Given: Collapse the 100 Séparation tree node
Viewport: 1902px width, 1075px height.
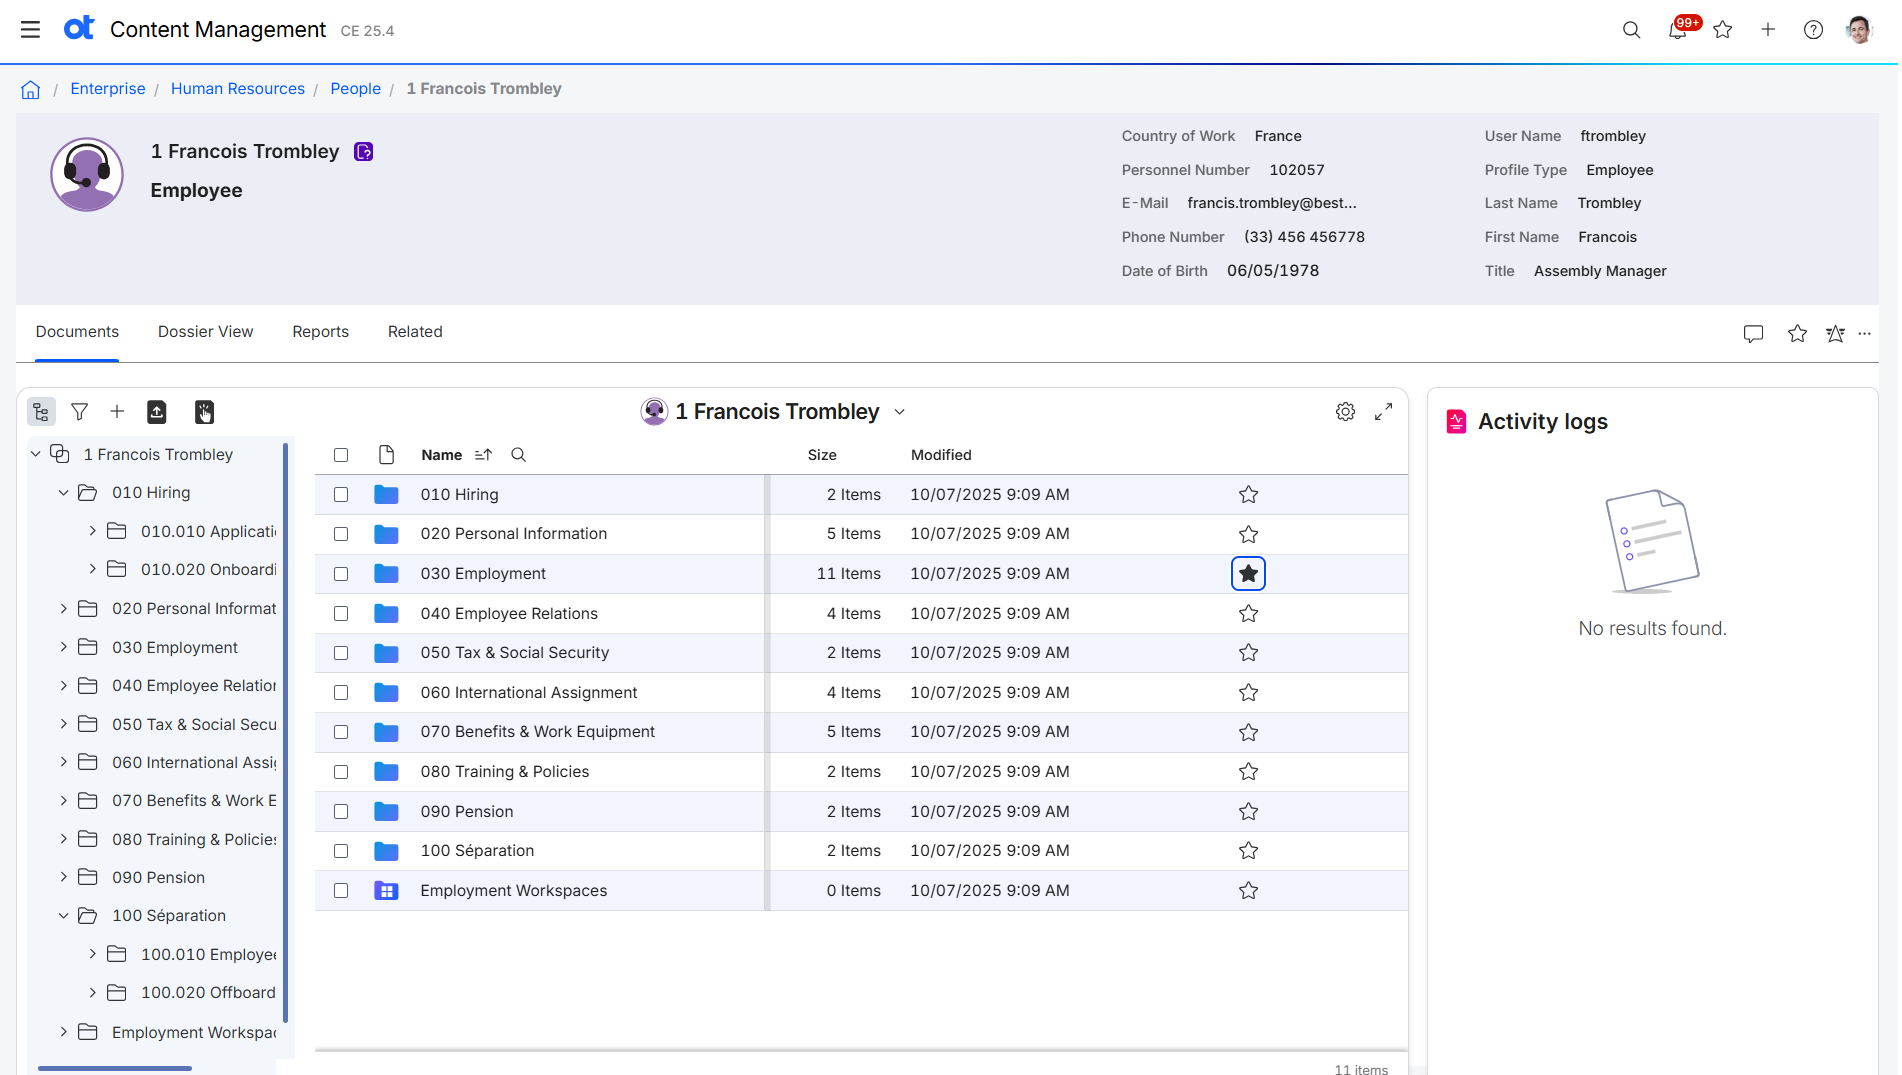Looking at the screenshot, I should pyautogui.click(x=63, y=915).
